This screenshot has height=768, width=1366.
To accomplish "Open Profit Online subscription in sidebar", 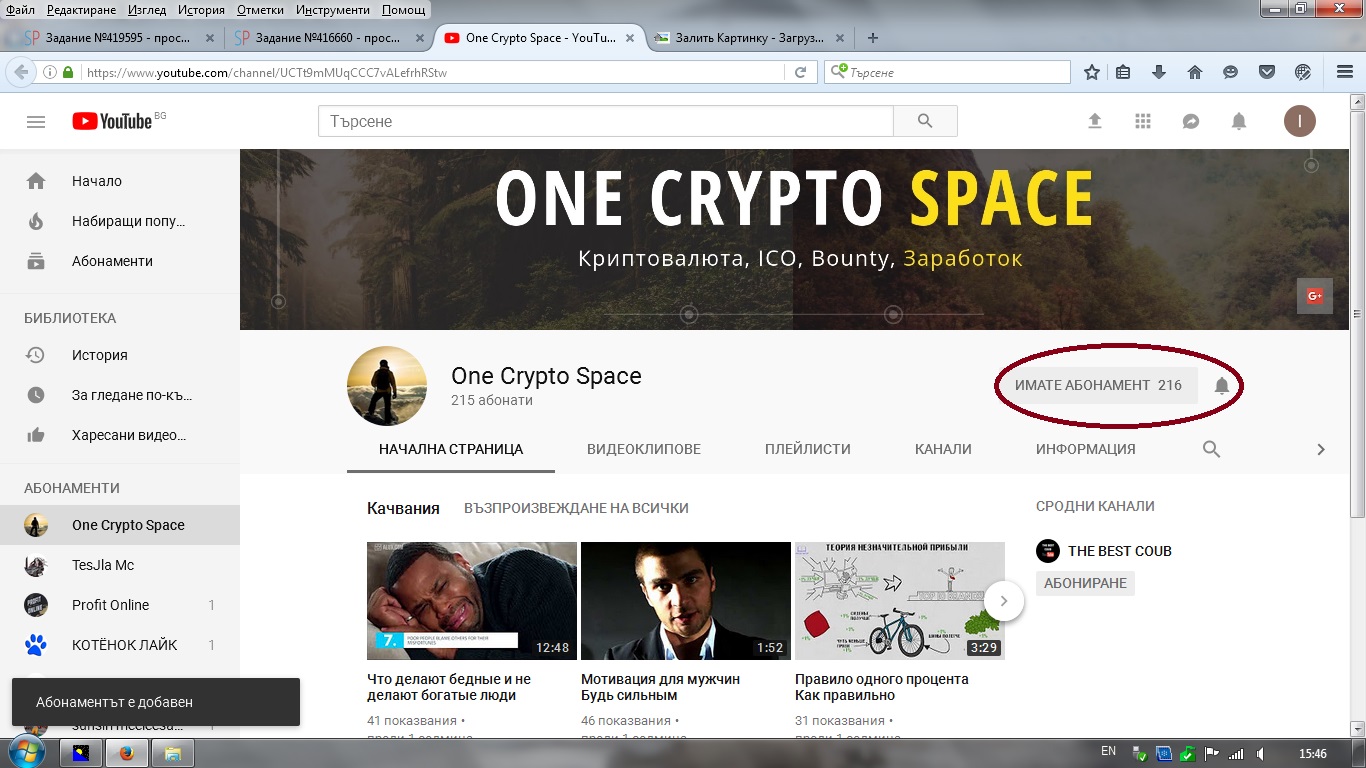I will tap(120, 605).
